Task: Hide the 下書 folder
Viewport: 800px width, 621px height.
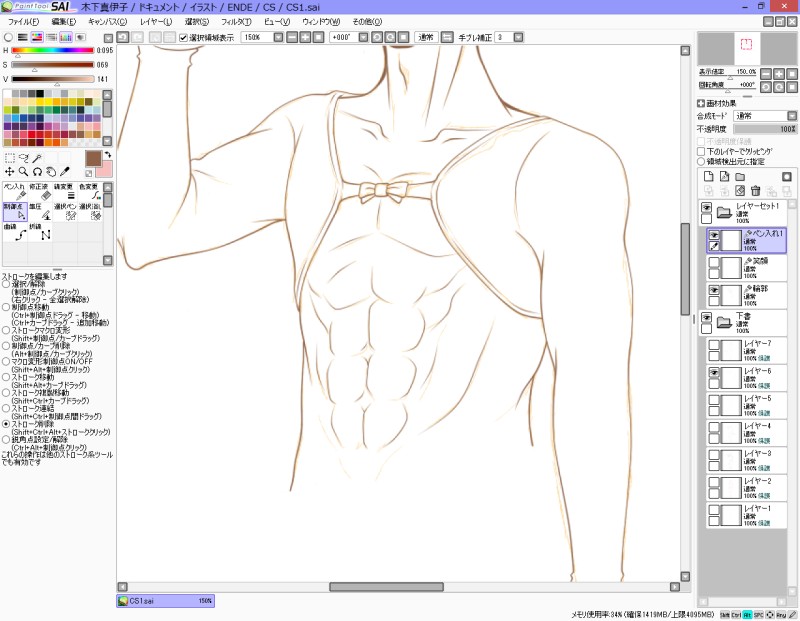Action: click(x=706, y=317)
